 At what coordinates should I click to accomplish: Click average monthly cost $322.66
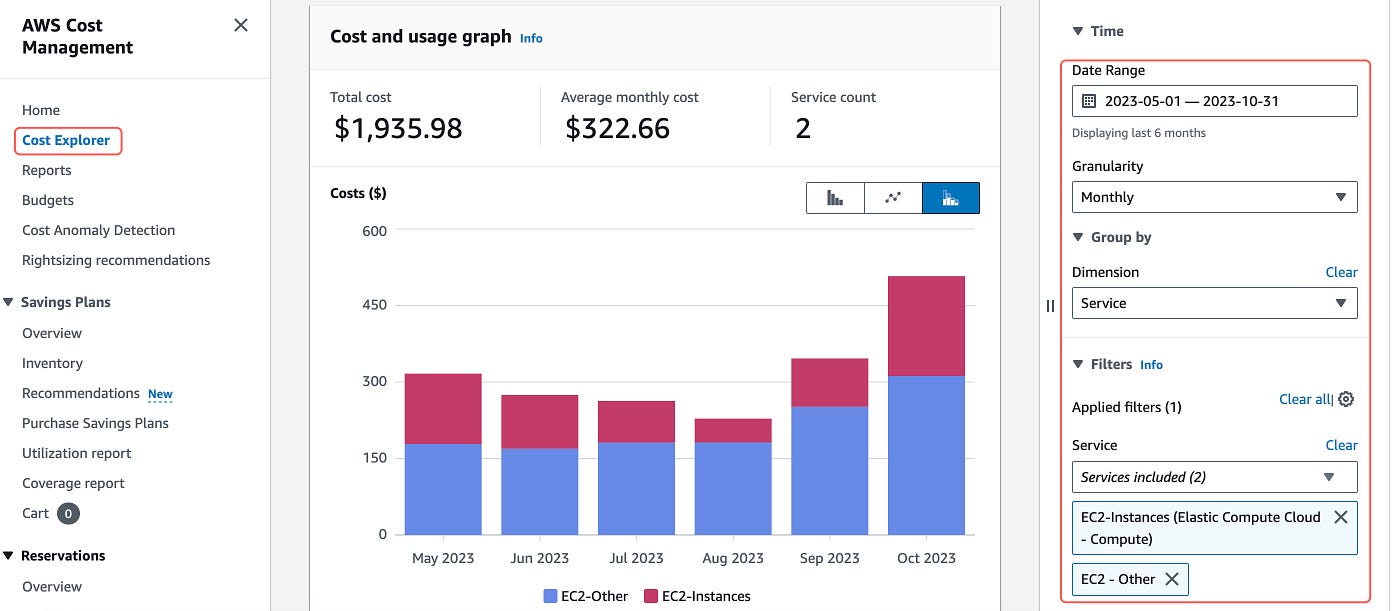coord(617,128)
